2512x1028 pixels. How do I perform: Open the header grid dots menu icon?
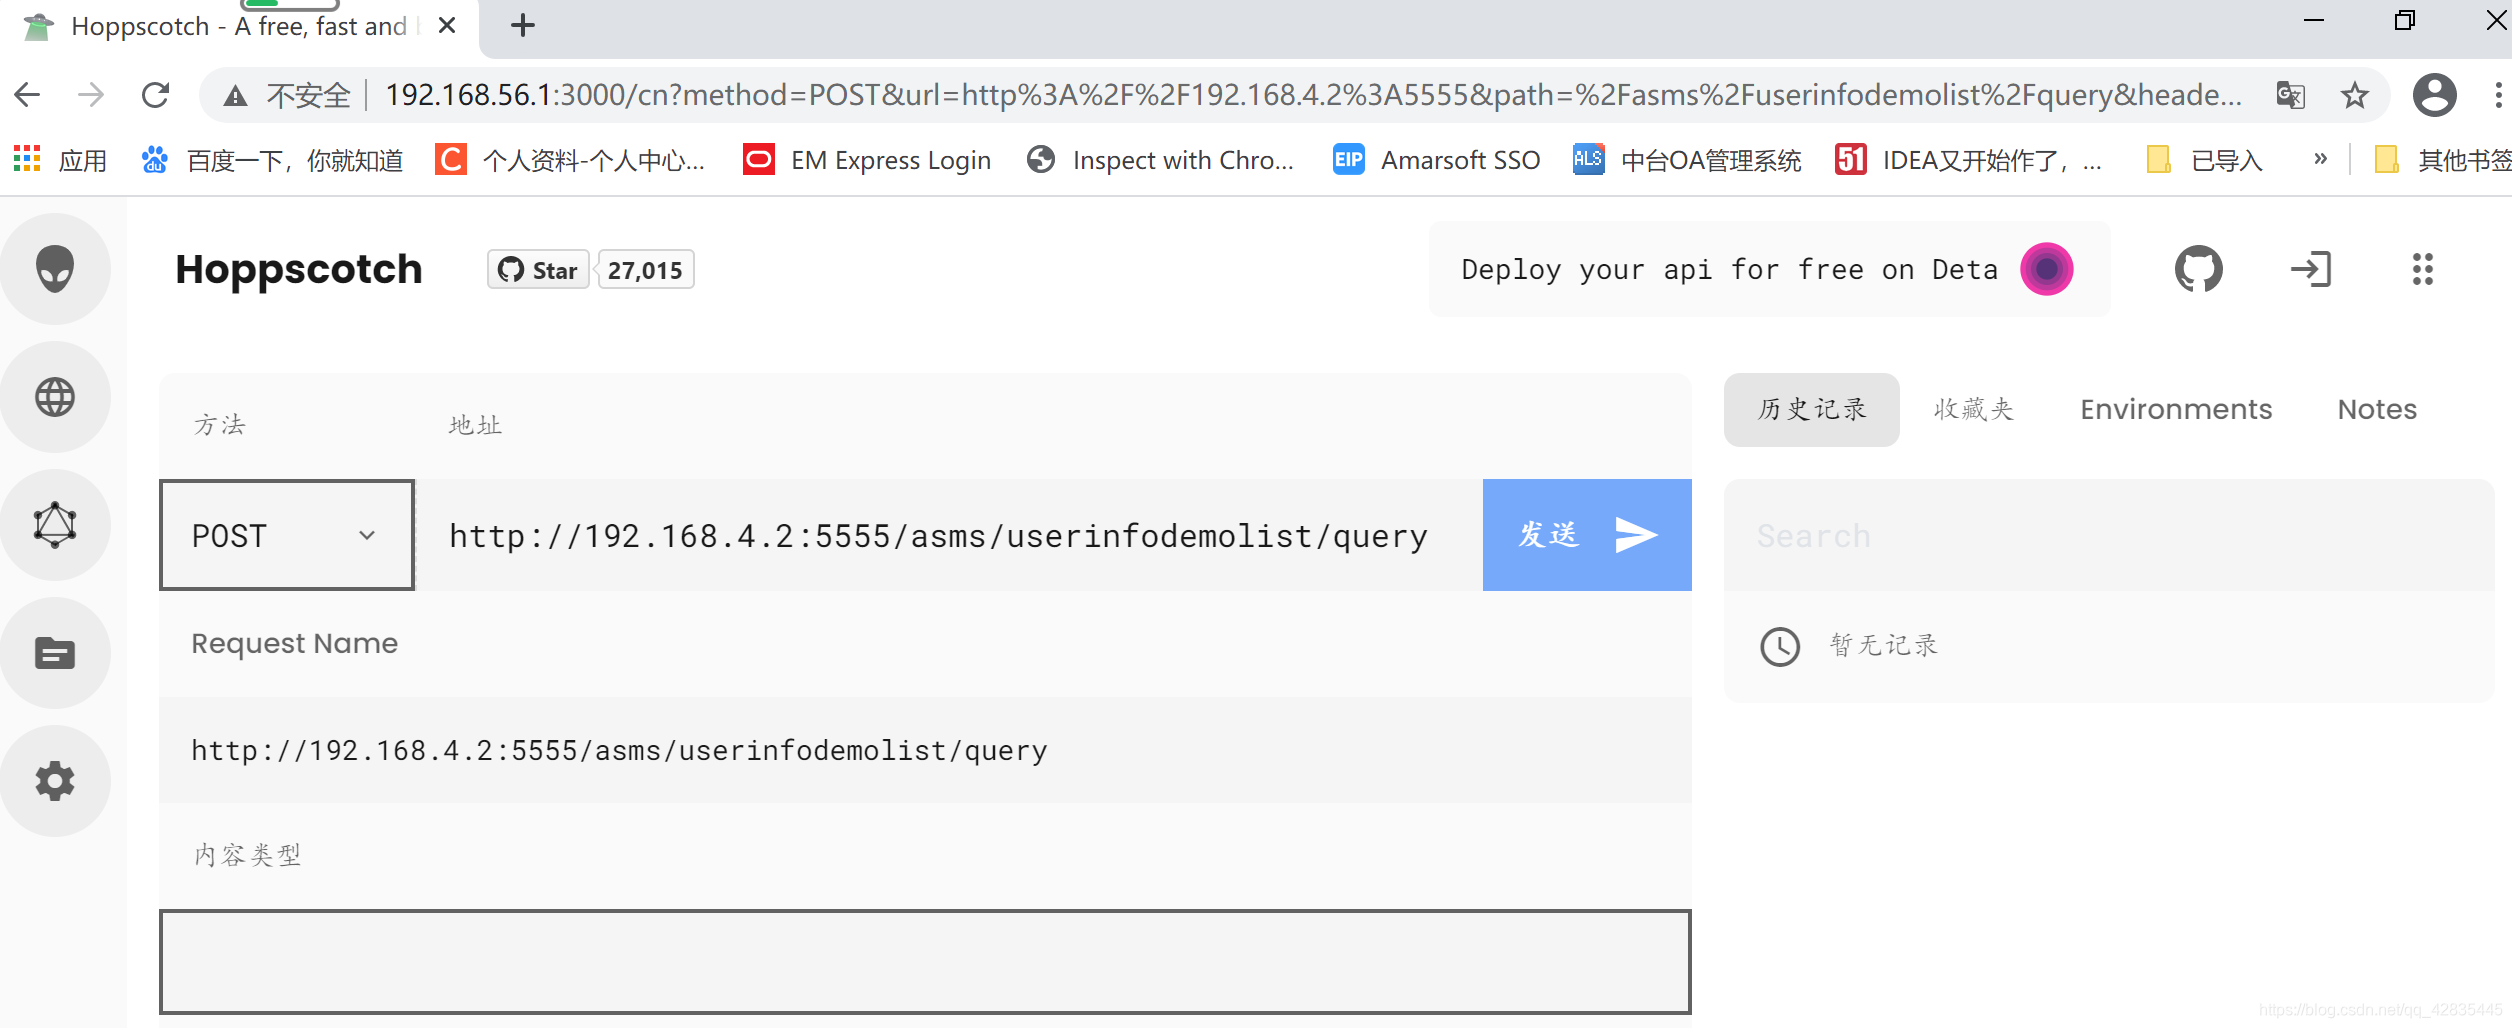click(x=2422, y=269)
